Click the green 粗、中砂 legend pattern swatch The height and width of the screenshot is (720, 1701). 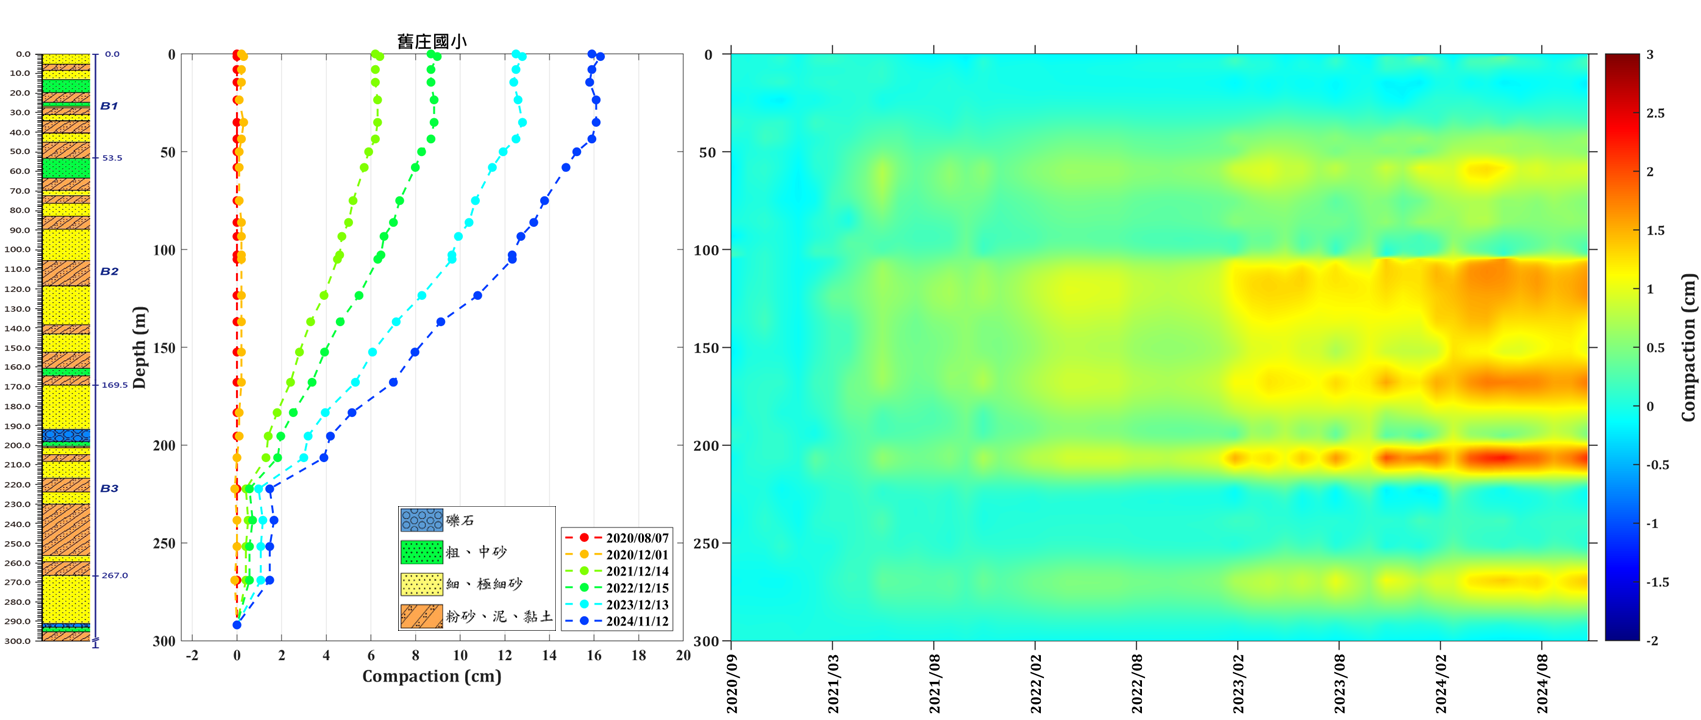coord(421,552)
